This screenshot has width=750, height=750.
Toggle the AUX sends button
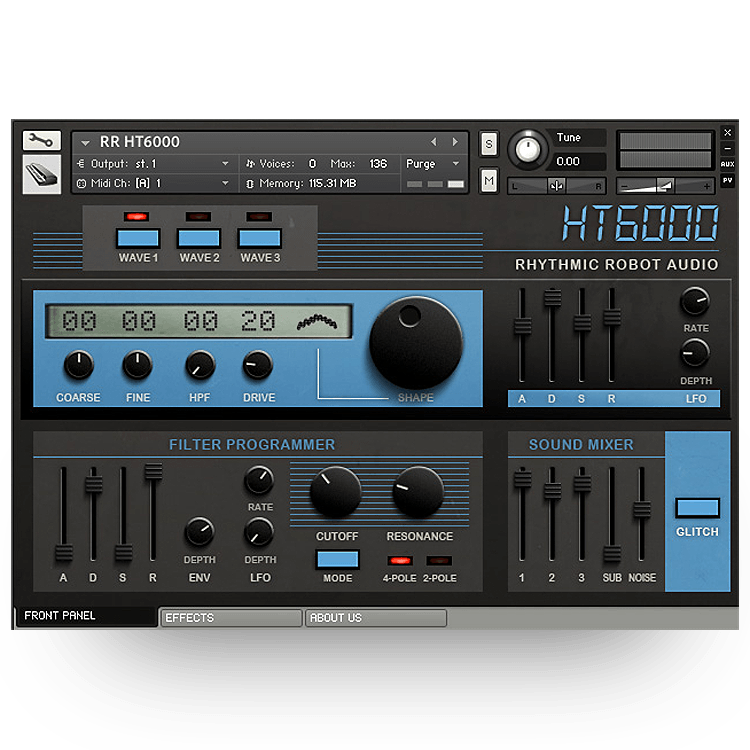[x=727, y=164]
